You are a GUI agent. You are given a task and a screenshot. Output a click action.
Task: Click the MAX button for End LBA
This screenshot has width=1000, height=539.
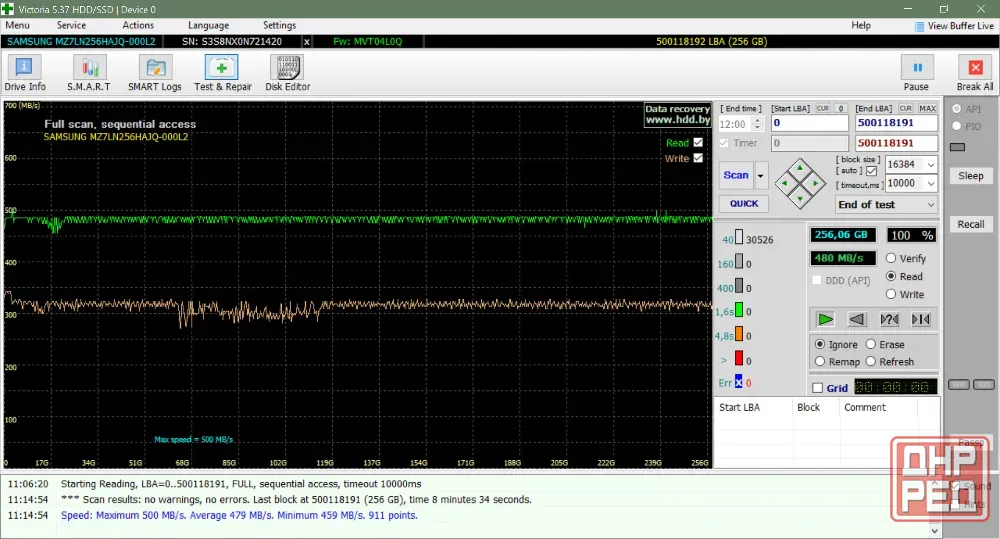tap(927, 108)
